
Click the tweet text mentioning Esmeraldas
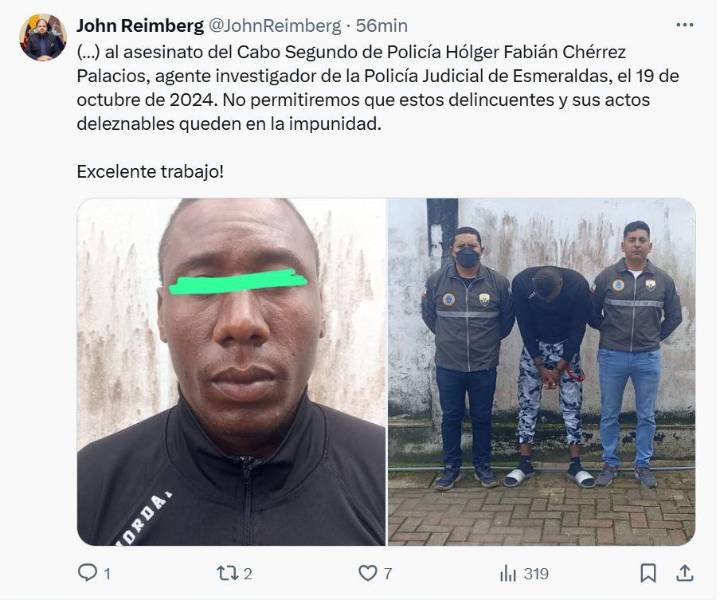[378, 76]
